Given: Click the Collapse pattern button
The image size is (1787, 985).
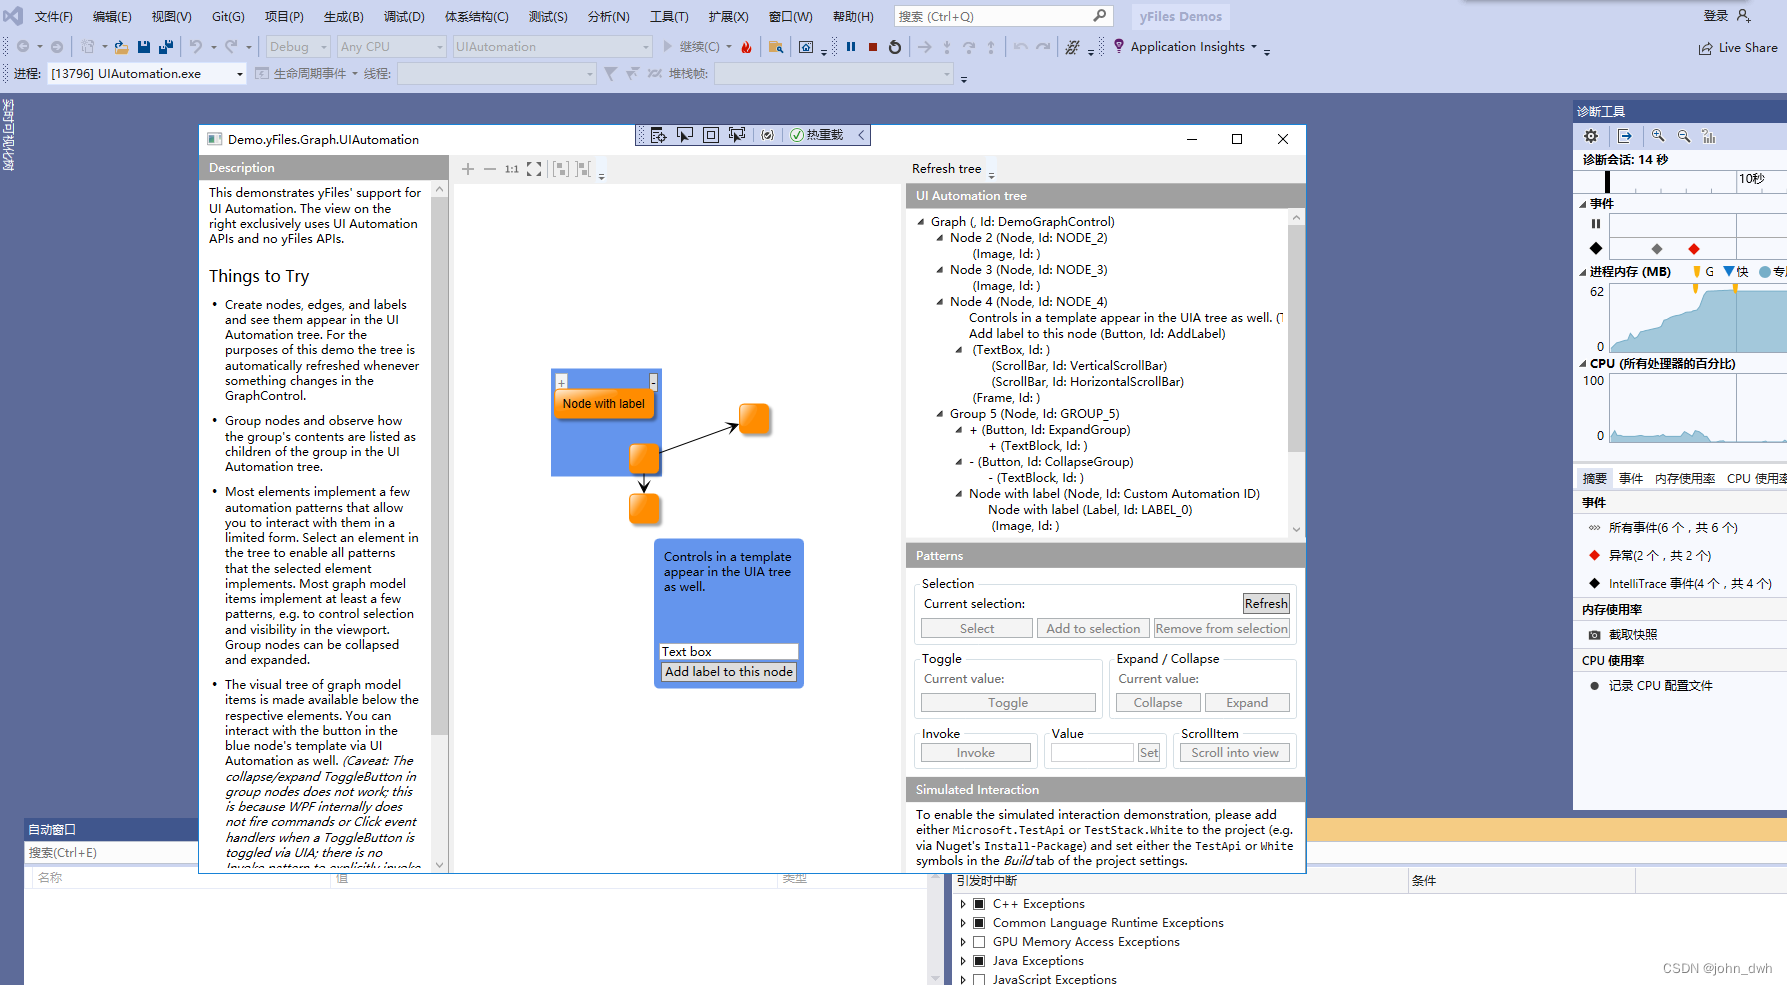Looking at the screenshot, I should tap(1158, 703).
